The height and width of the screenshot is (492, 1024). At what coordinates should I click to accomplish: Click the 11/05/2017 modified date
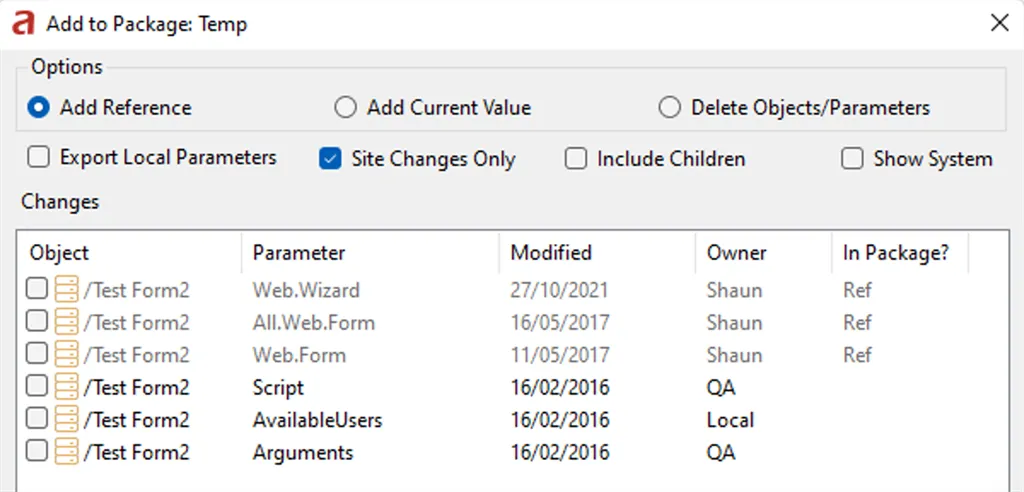560,355
